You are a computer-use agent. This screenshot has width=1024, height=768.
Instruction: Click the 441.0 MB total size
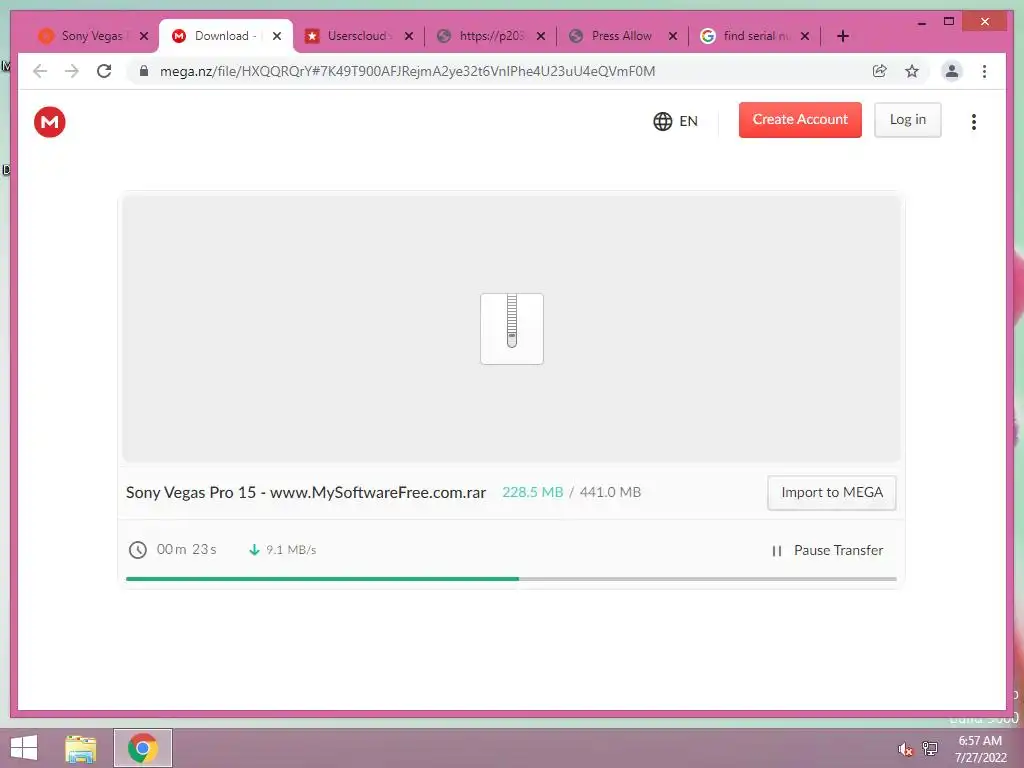coord(610,492)
